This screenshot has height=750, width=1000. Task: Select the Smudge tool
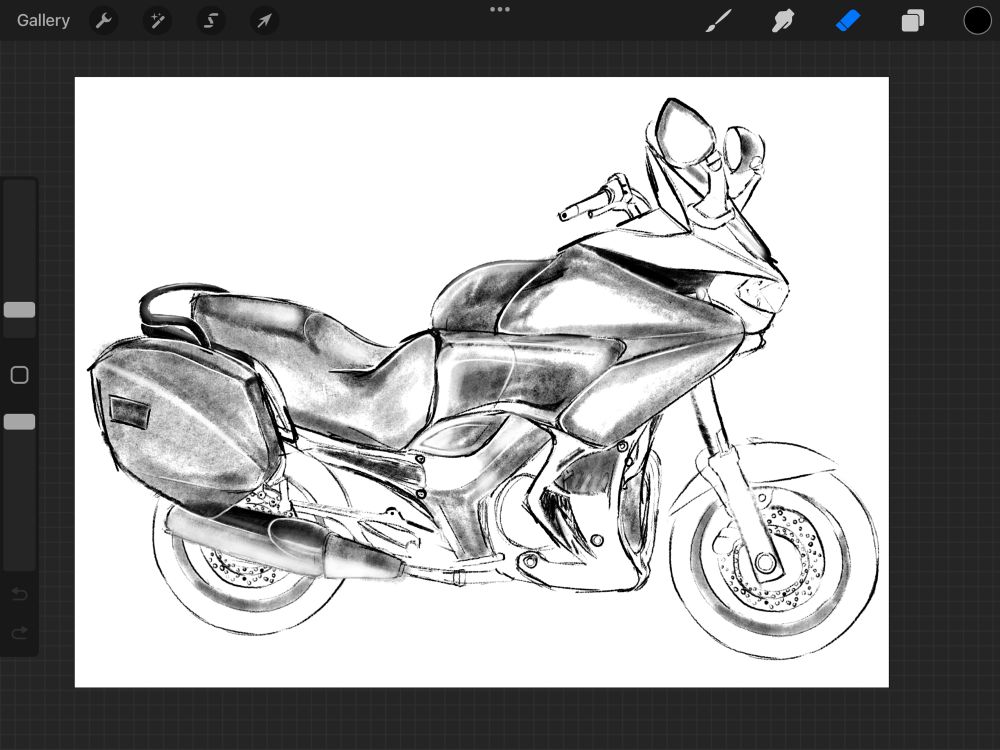point(783,20)
